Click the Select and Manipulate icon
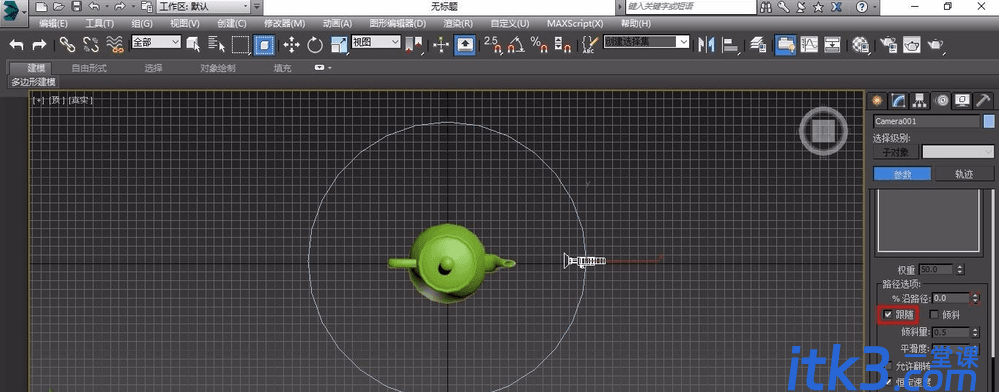Screen dimensions: 999x392 [441, 44]
